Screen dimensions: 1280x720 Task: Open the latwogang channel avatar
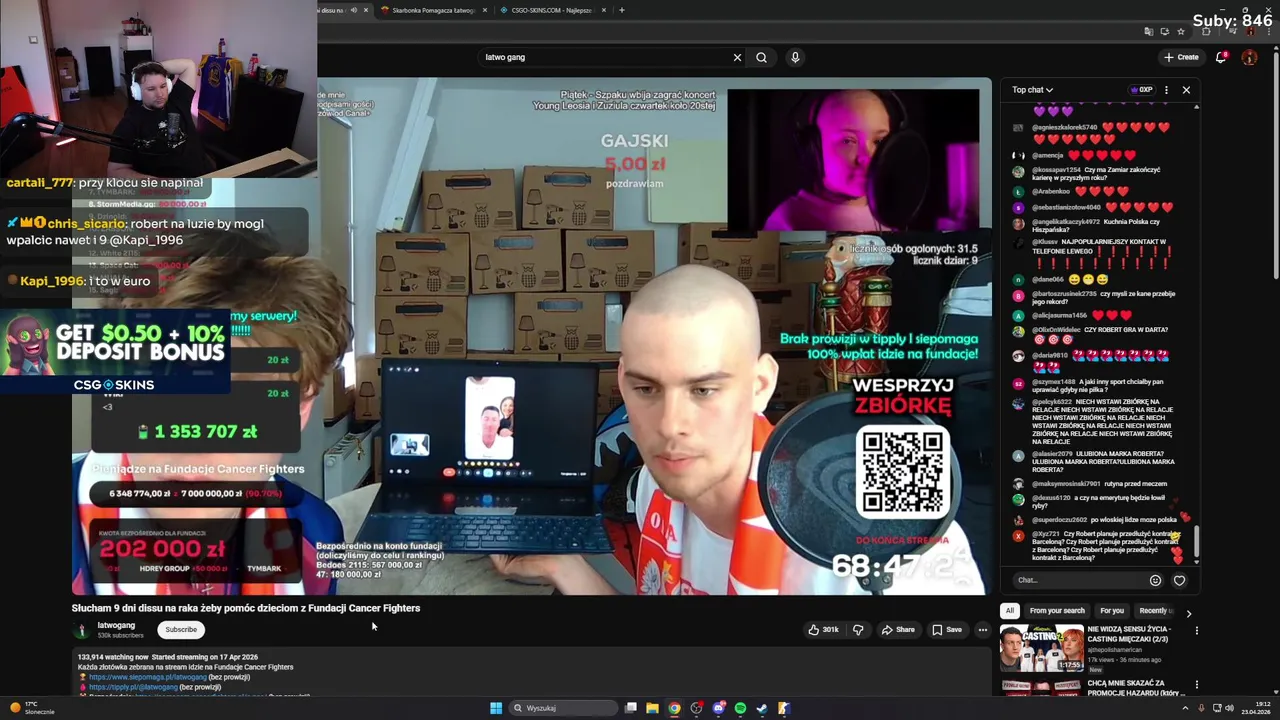[x=81, y=630]
